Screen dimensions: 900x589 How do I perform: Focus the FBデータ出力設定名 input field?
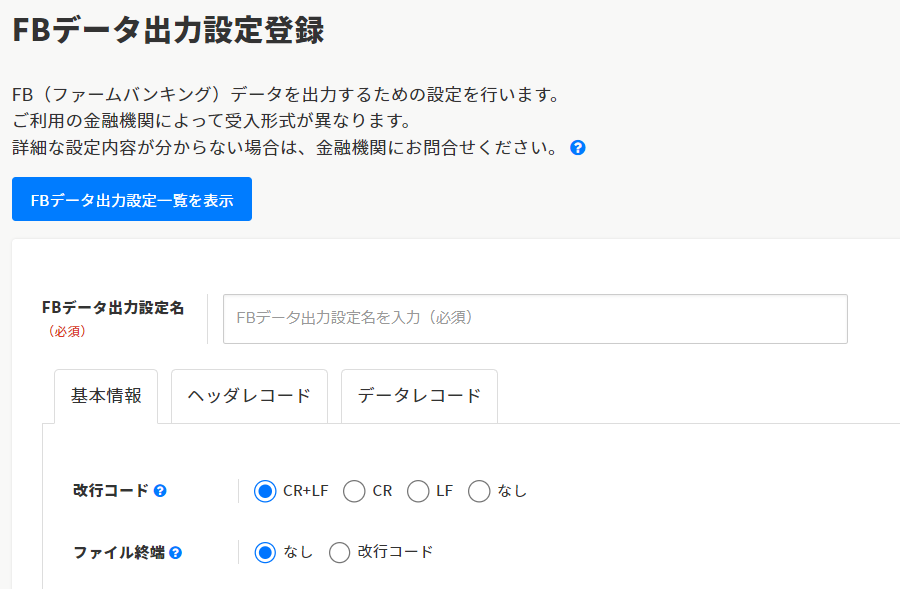click(535, 319)
